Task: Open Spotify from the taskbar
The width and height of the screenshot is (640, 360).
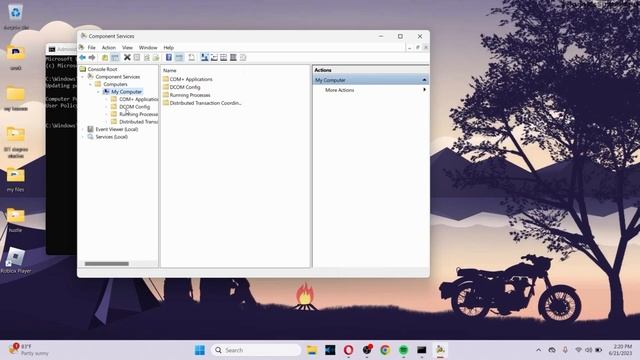Action: (403, 350)
